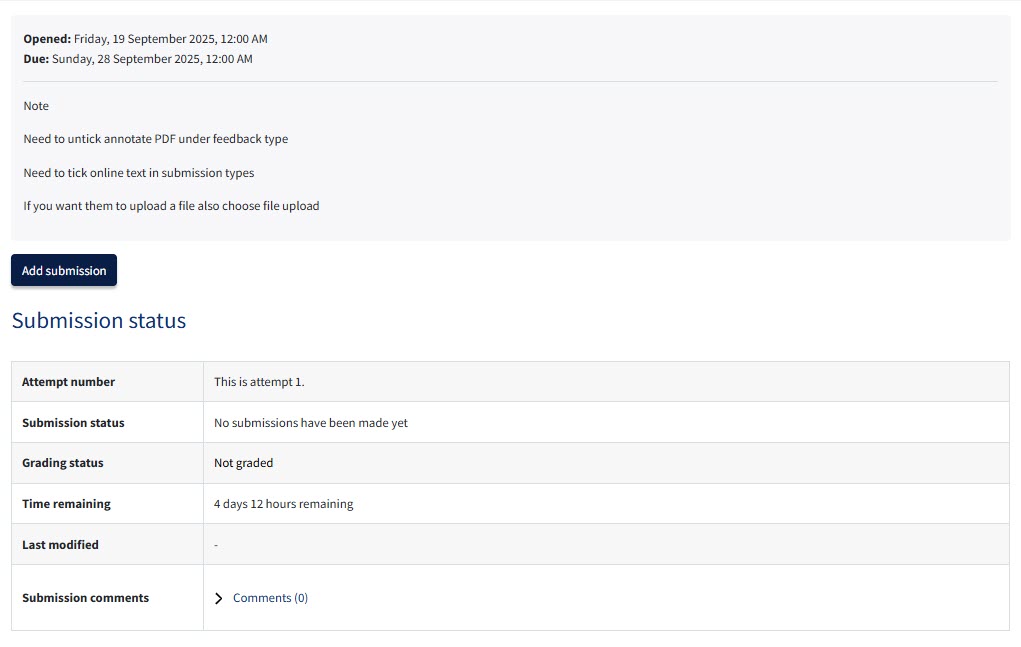This screenshot has height=647, width=1021.
Task: Click the Submission status row label
Action: point(73,423)
